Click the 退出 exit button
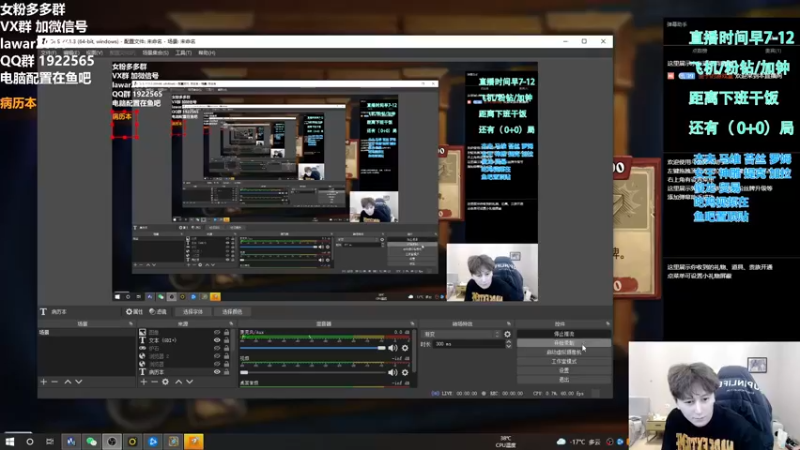The width and height of the screenshot is (800, 450). point(564,380)
